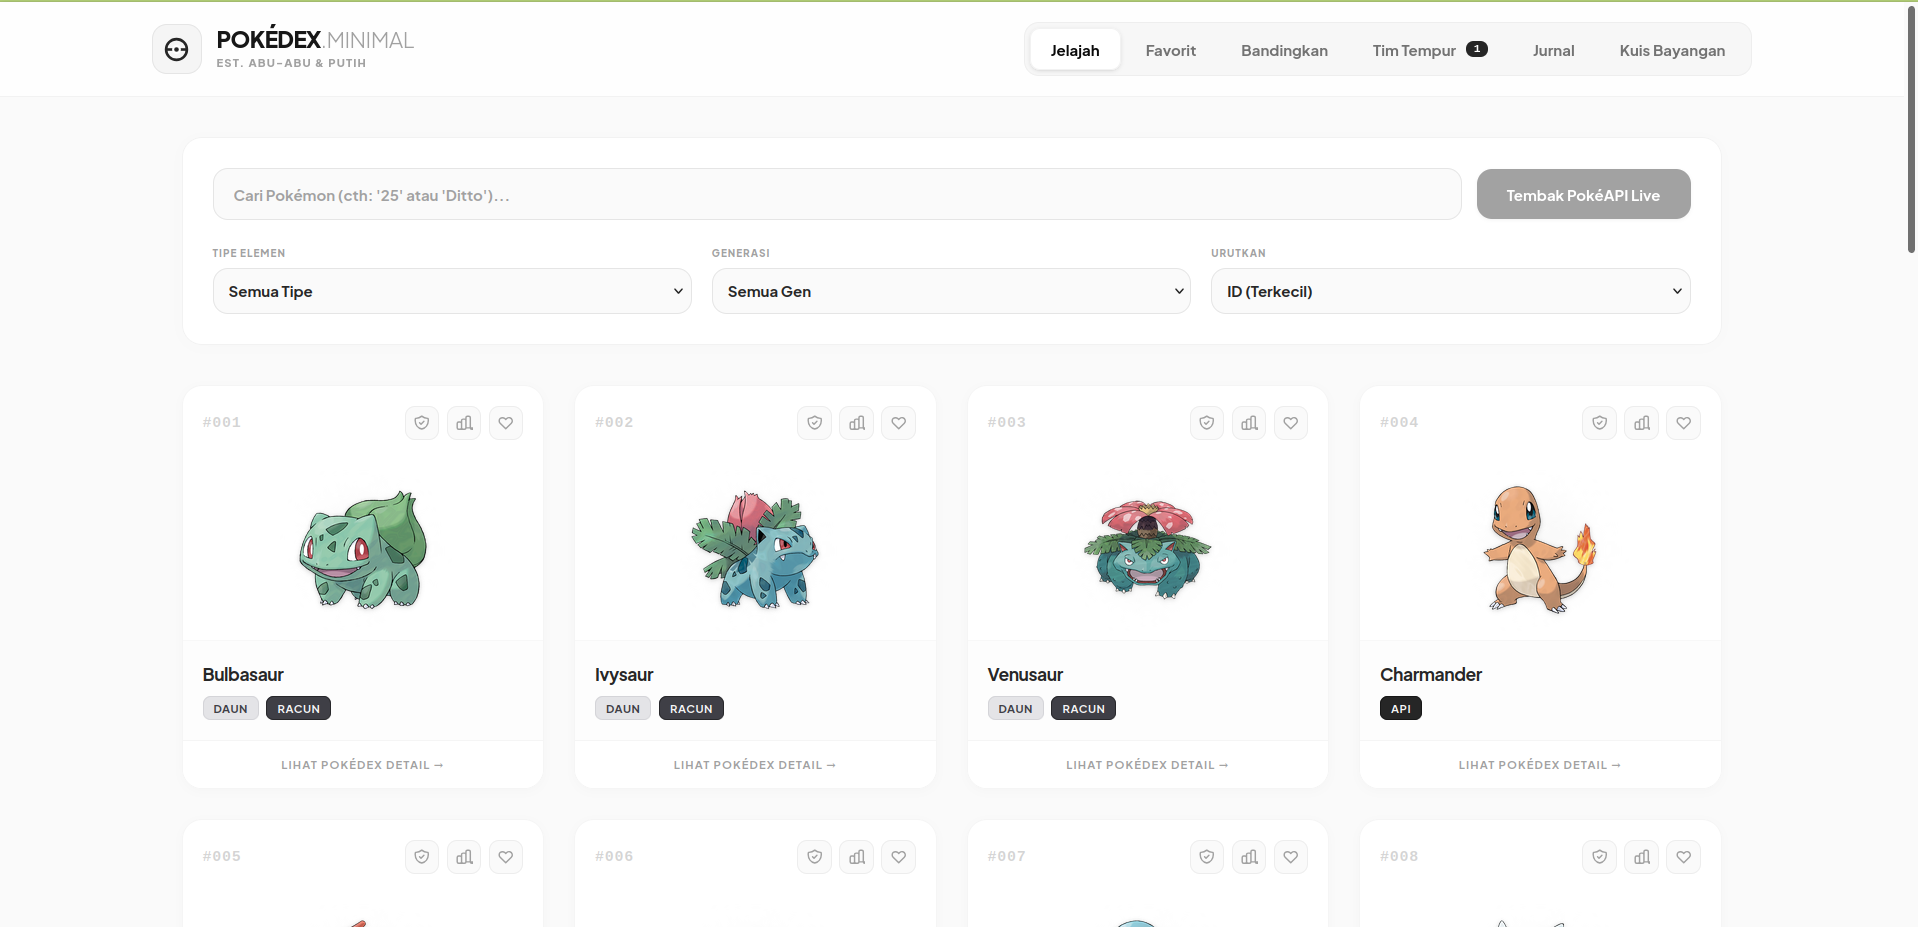The height and width of the screenshot is (927, 1918).
Task: Toggle the heart favorite on card #008
Action: (1684, 857)
